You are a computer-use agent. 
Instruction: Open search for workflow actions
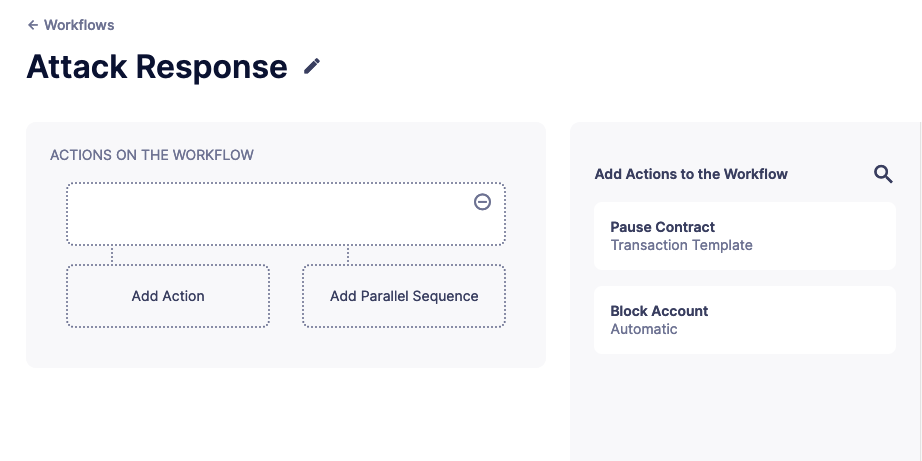click(883, 174)
